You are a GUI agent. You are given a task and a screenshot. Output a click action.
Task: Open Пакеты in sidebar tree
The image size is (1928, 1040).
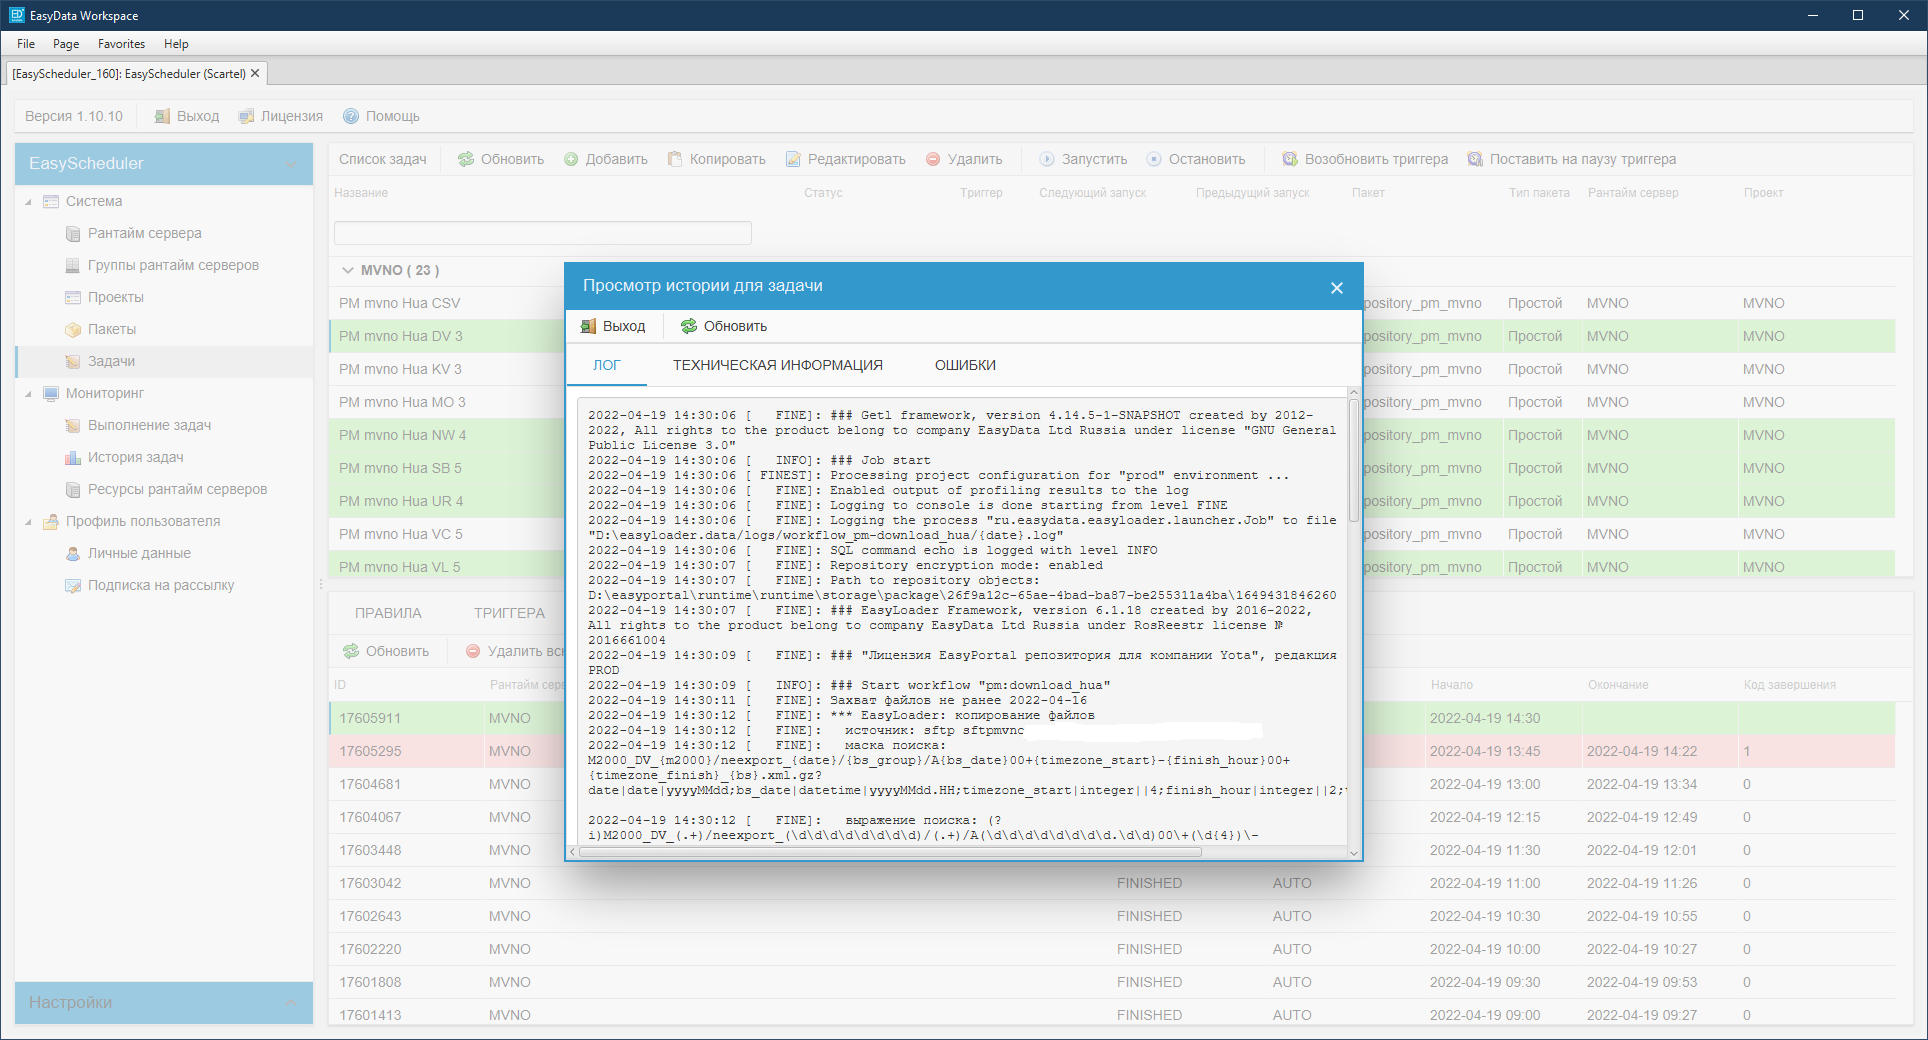pos(112,329)
